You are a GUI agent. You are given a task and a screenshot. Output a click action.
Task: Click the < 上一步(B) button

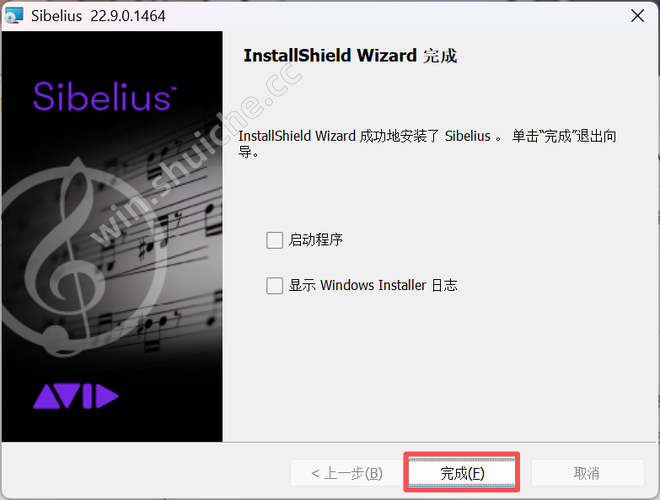tap(346, 473)
